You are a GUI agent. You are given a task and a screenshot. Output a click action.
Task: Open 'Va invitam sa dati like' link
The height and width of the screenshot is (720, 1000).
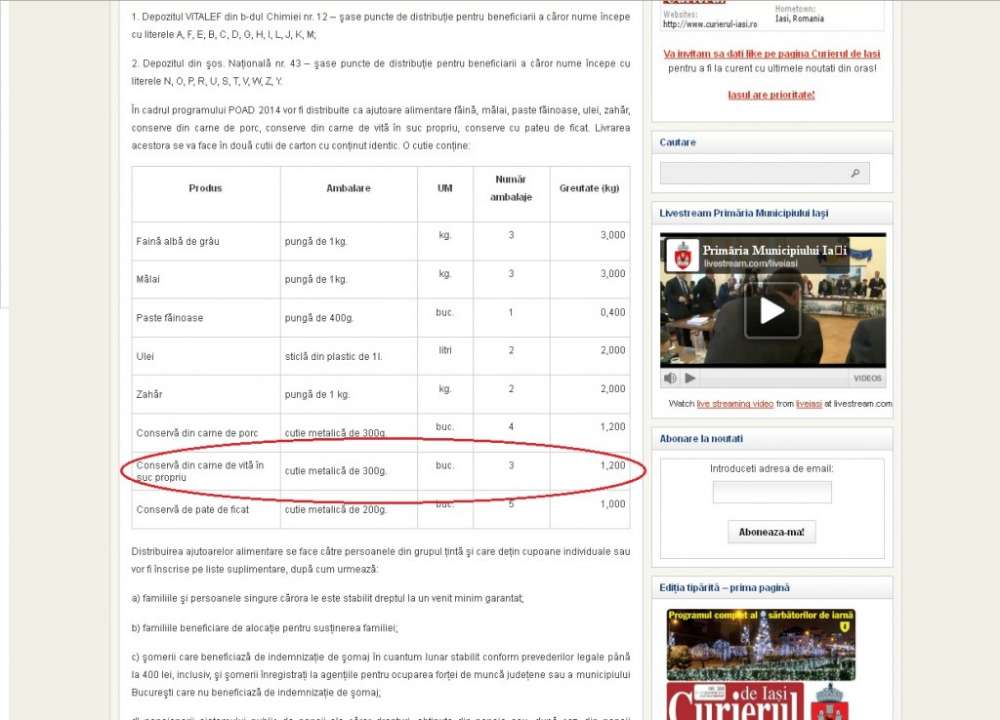772,54
